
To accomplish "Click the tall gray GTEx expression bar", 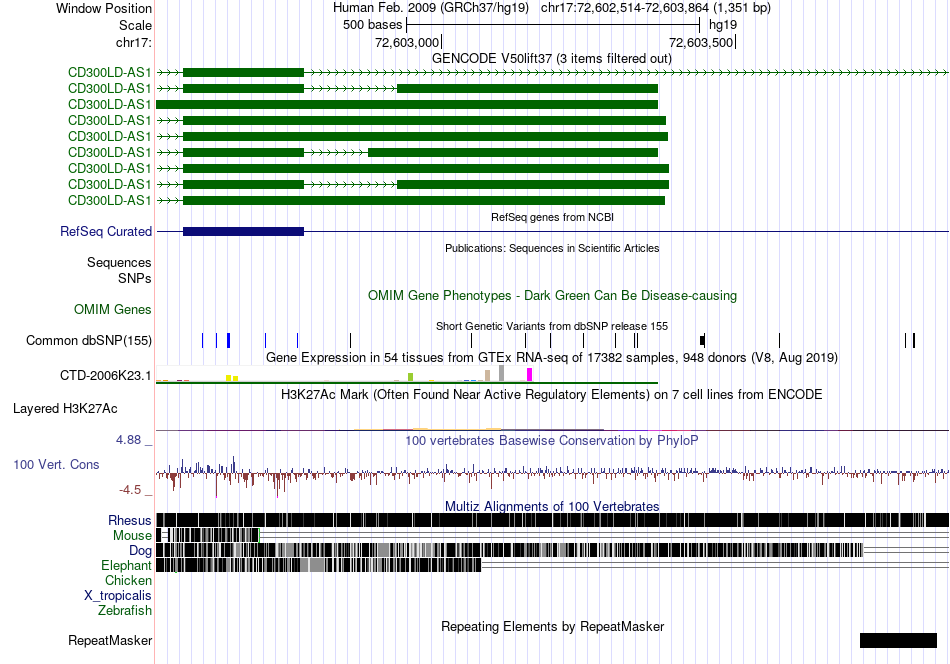I will 501,373.
